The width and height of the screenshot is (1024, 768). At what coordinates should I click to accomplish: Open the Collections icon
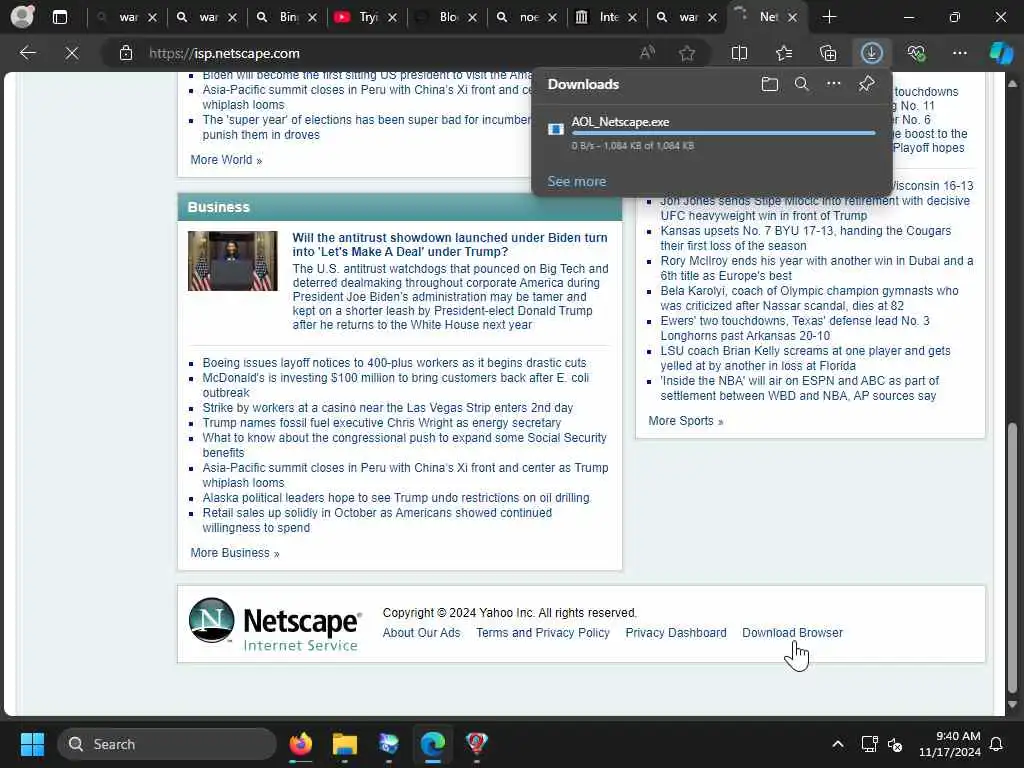pyautogui.click(x=827, y=53)
